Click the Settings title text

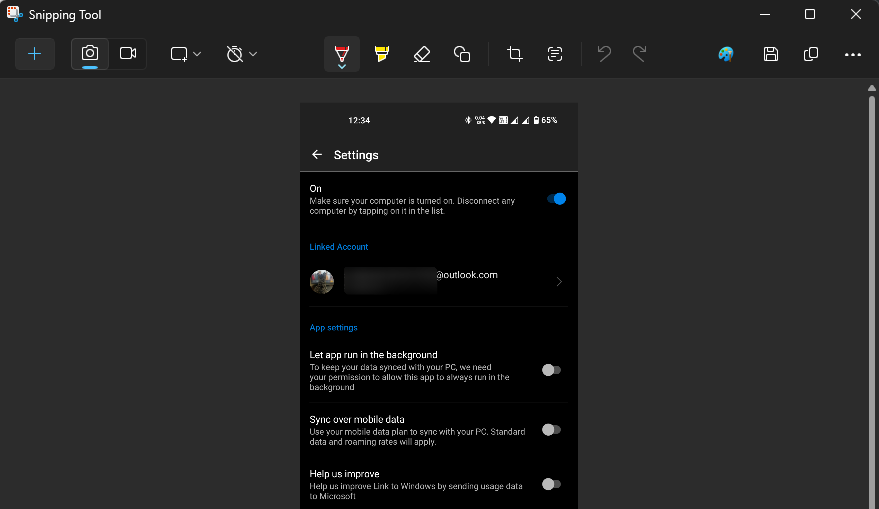click(x=356, y=155)
